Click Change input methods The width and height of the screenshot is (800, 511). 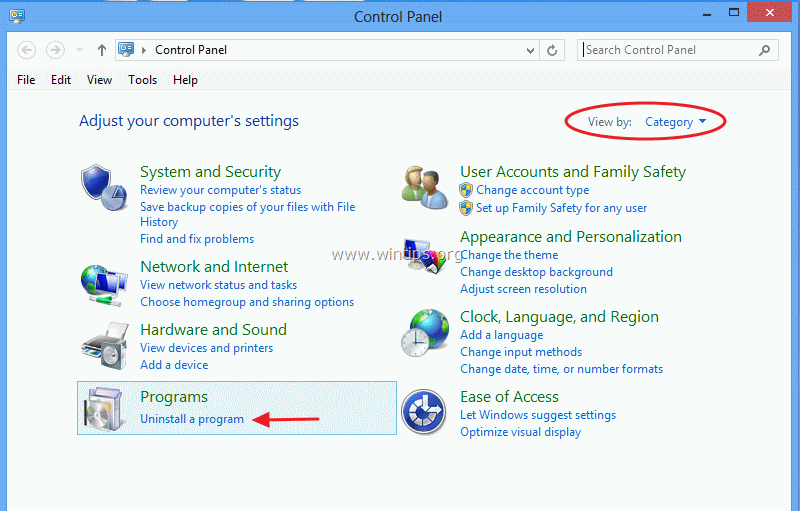click(521, 352)
